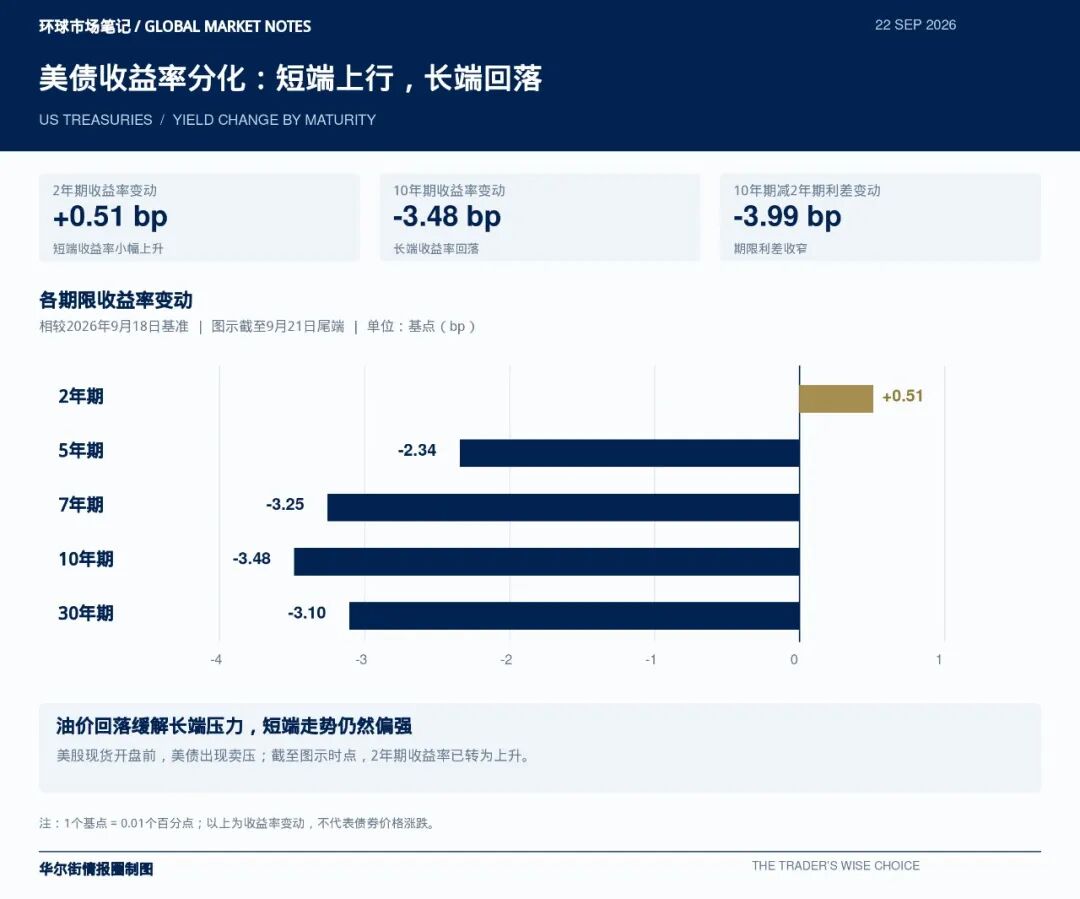Viewport: 1080px width, 899px height.
Task: Click the -2.34 data label
Action: click(417, 451)
